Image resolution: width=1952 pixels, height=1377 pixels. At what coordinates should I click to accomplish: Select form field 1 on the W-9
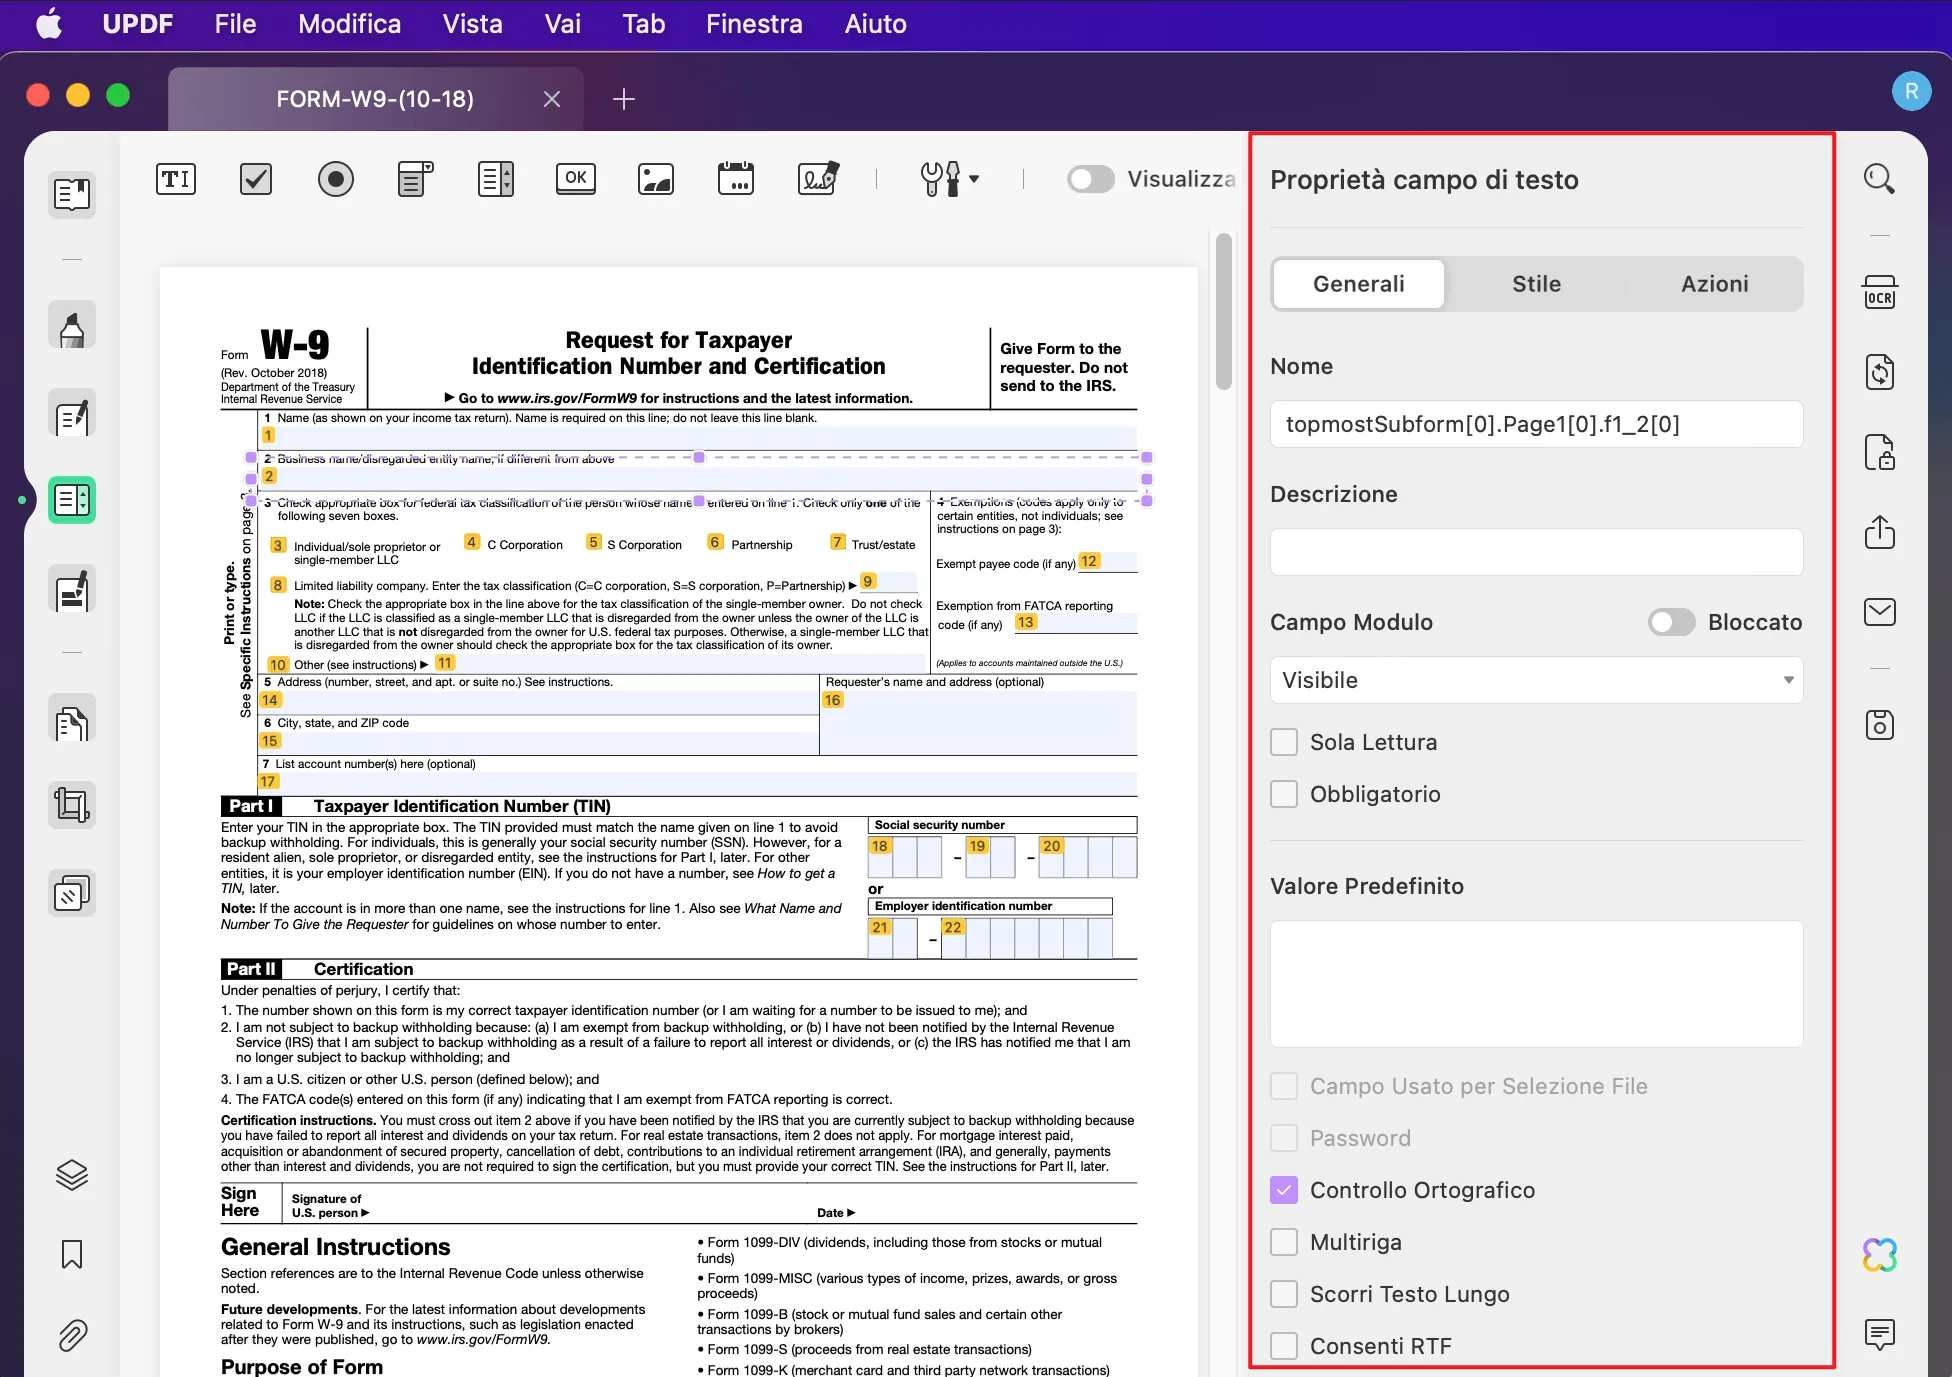(698, 436)
